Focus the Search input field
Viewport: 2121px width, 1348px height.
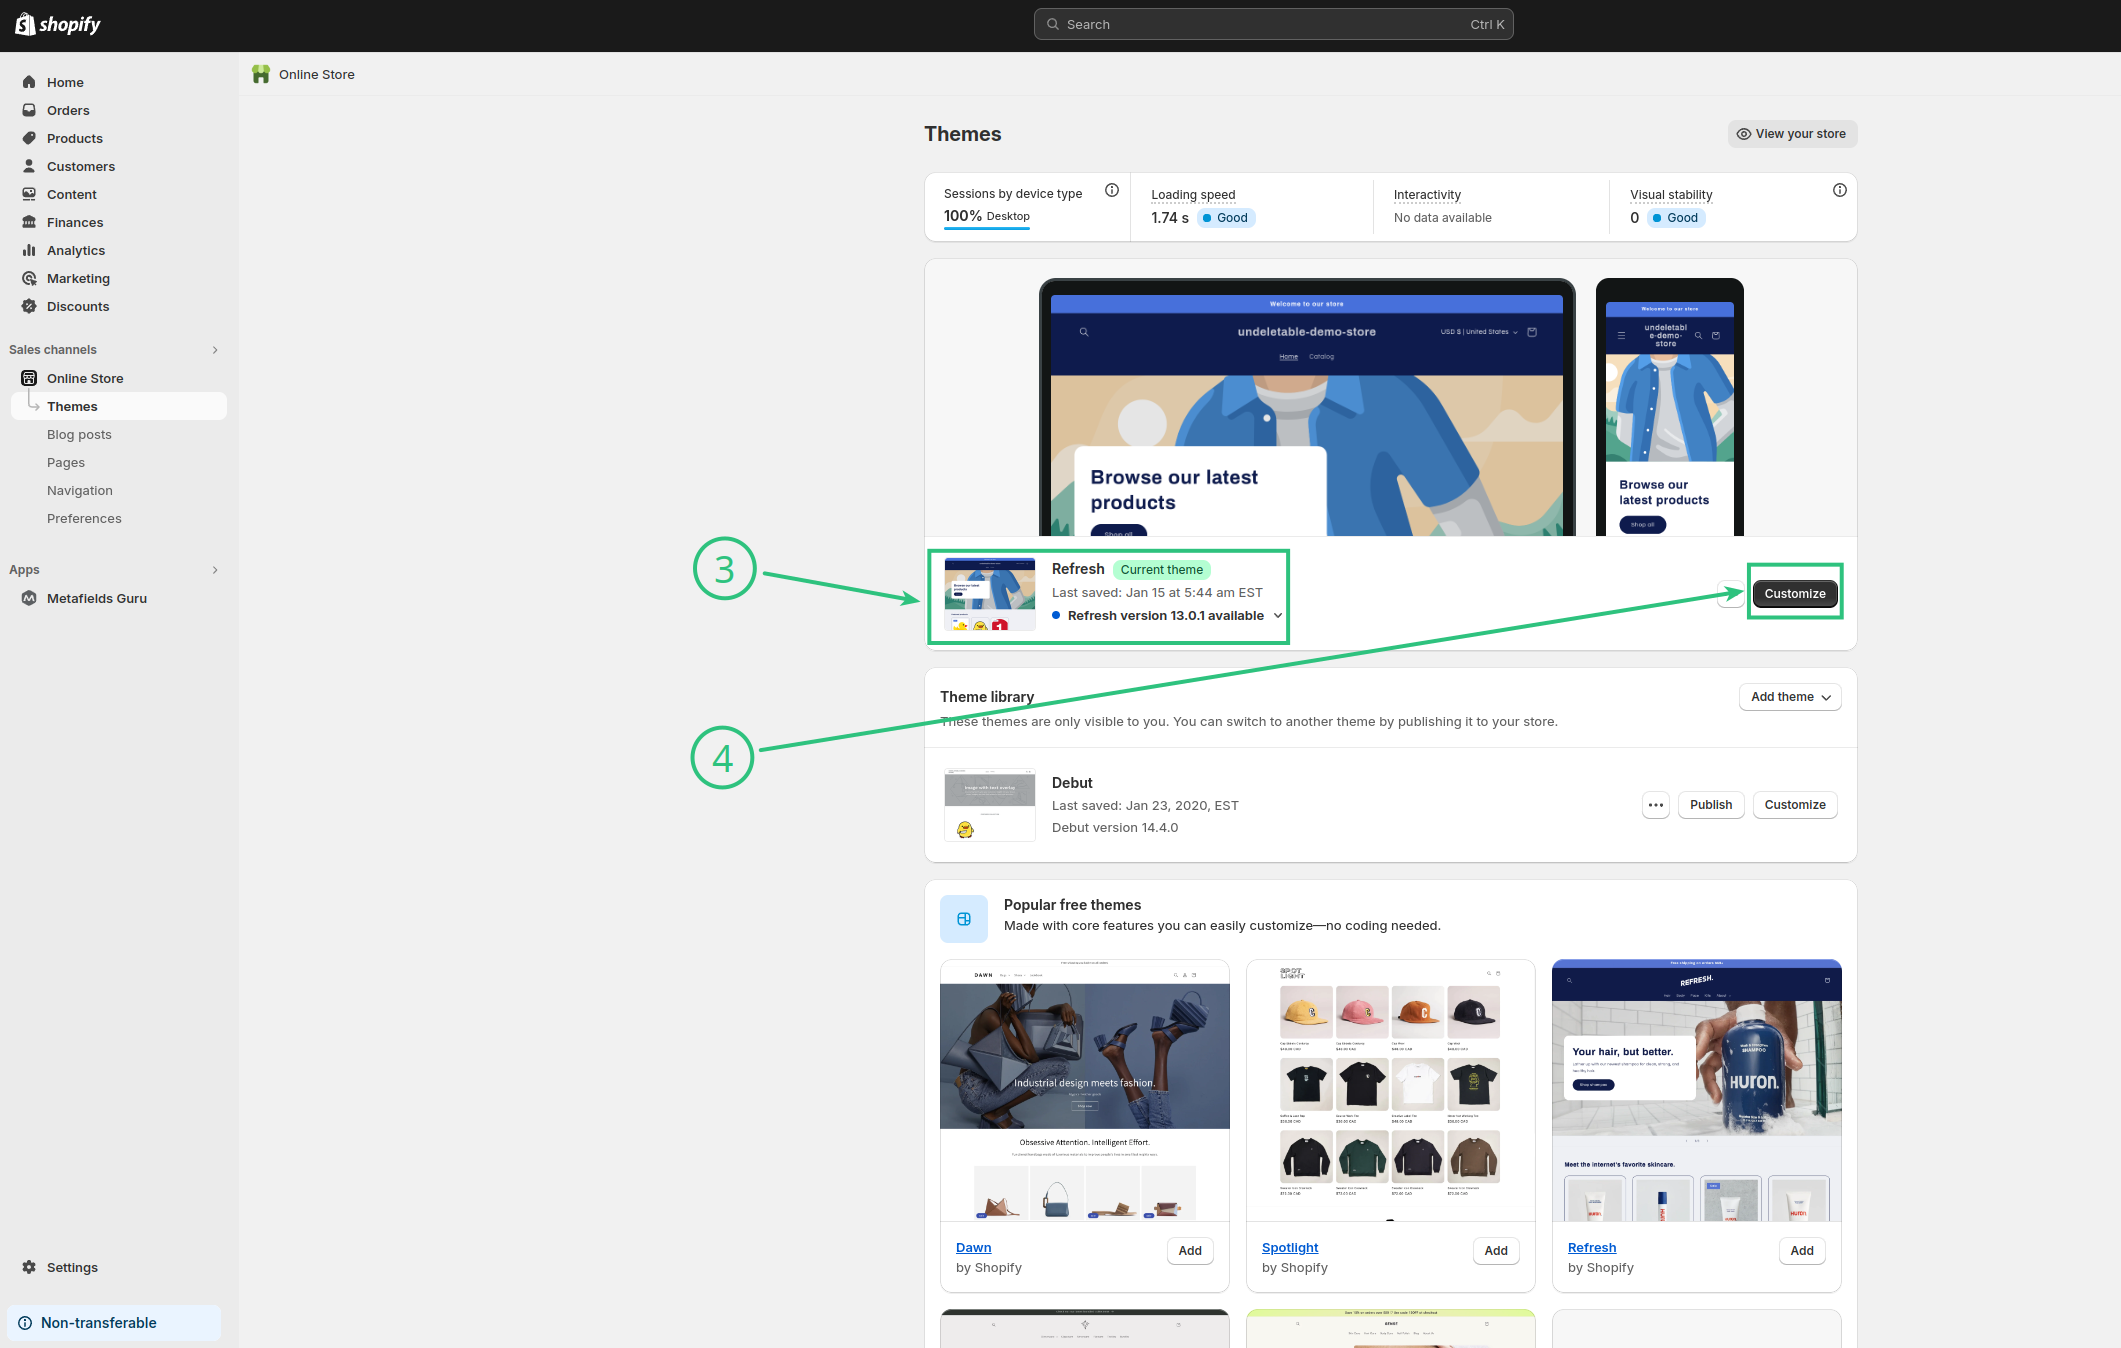pyautogui.click(x=1273, y=24)
